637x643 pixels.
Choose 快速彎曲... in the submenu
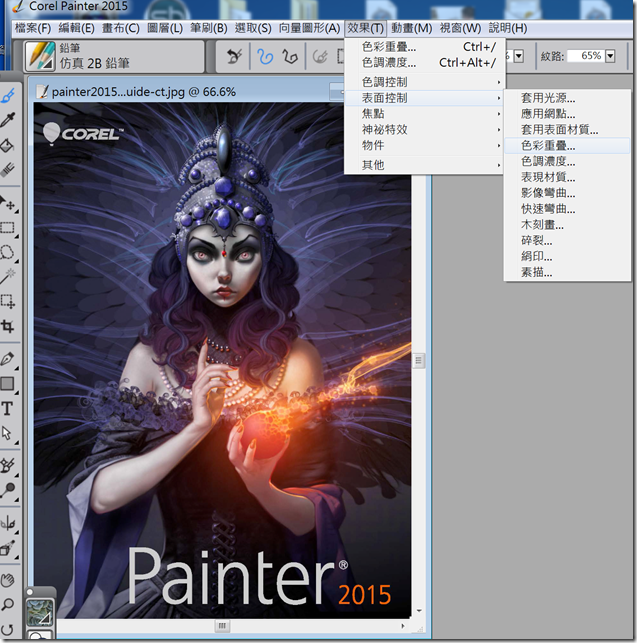[x=567, y=209]
